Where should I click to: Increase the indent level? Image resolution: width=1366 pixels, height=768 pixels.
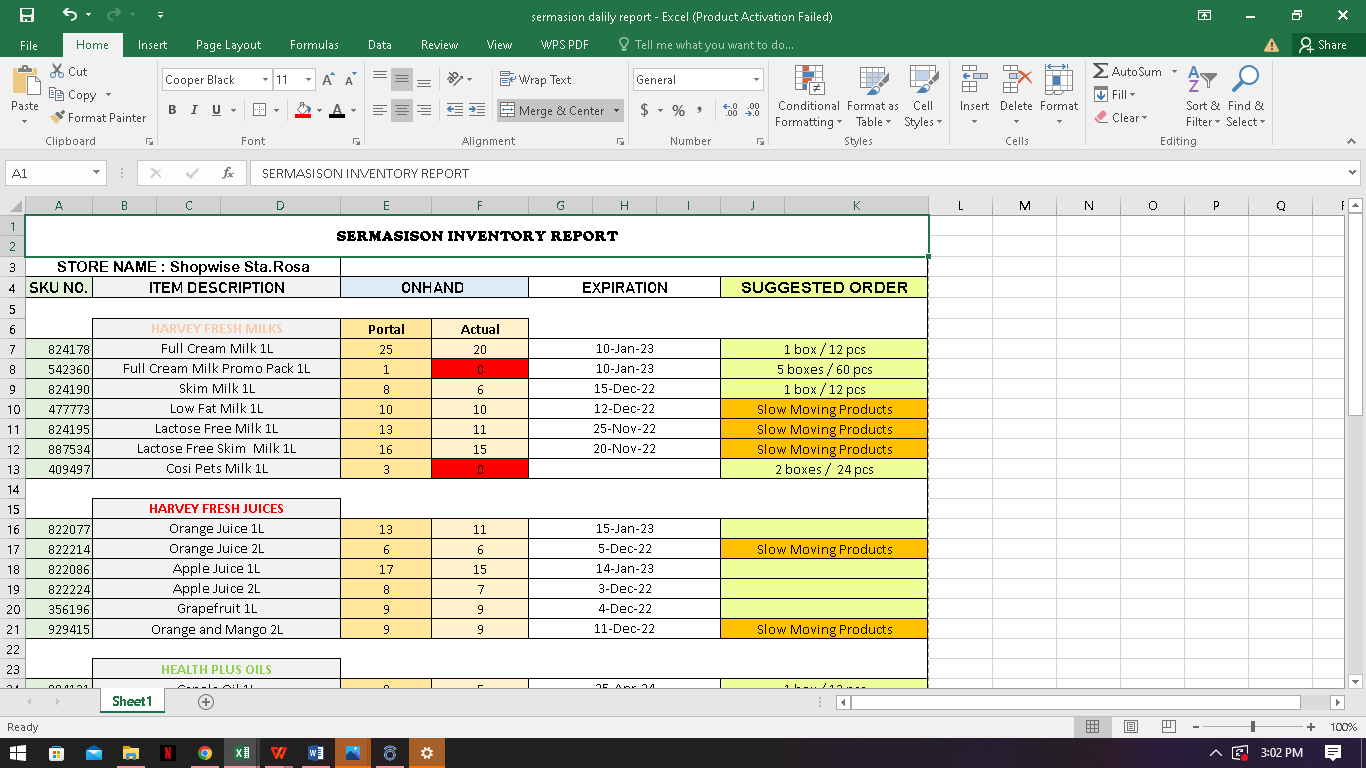[x=477, y=110]
